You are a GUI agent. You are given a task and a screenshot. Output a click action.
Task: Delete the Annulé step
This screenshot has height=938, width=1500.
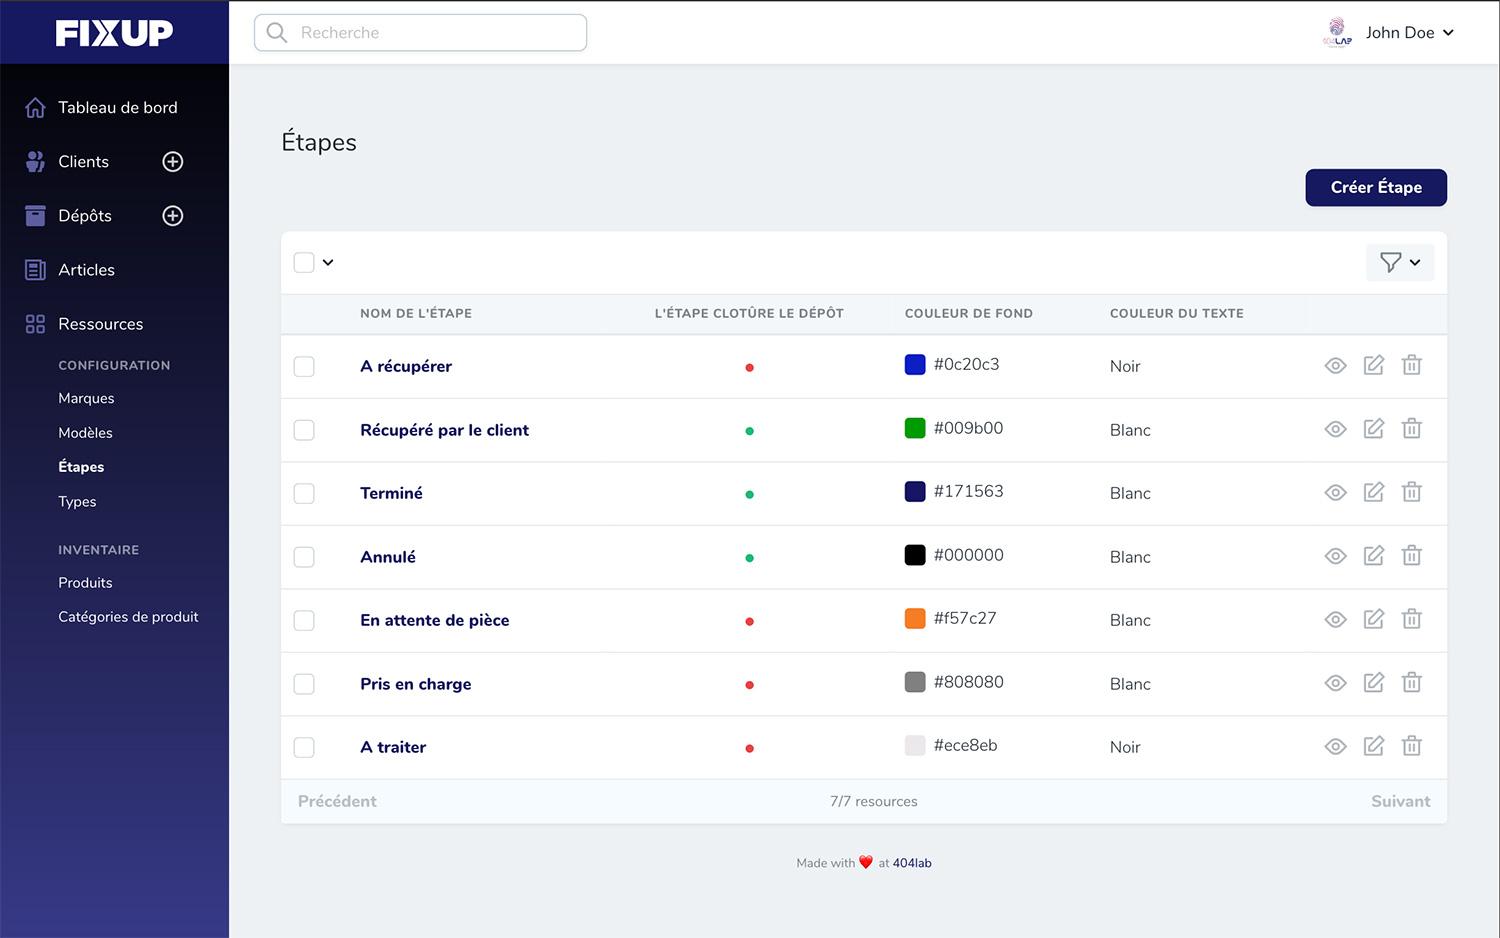click(x=1412, y=556)
